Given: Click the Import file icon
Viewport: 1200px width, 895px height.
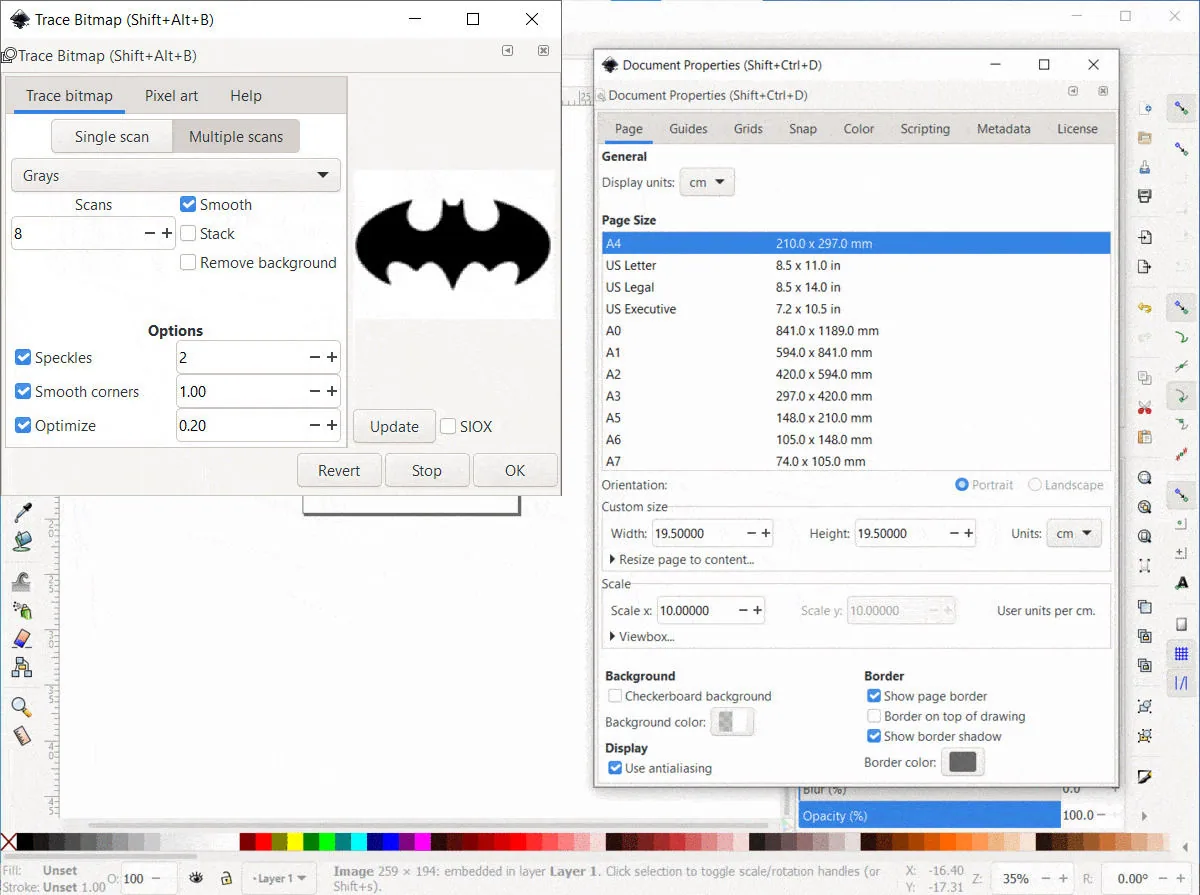Looking at the screenshot, I should [1145, 238].
